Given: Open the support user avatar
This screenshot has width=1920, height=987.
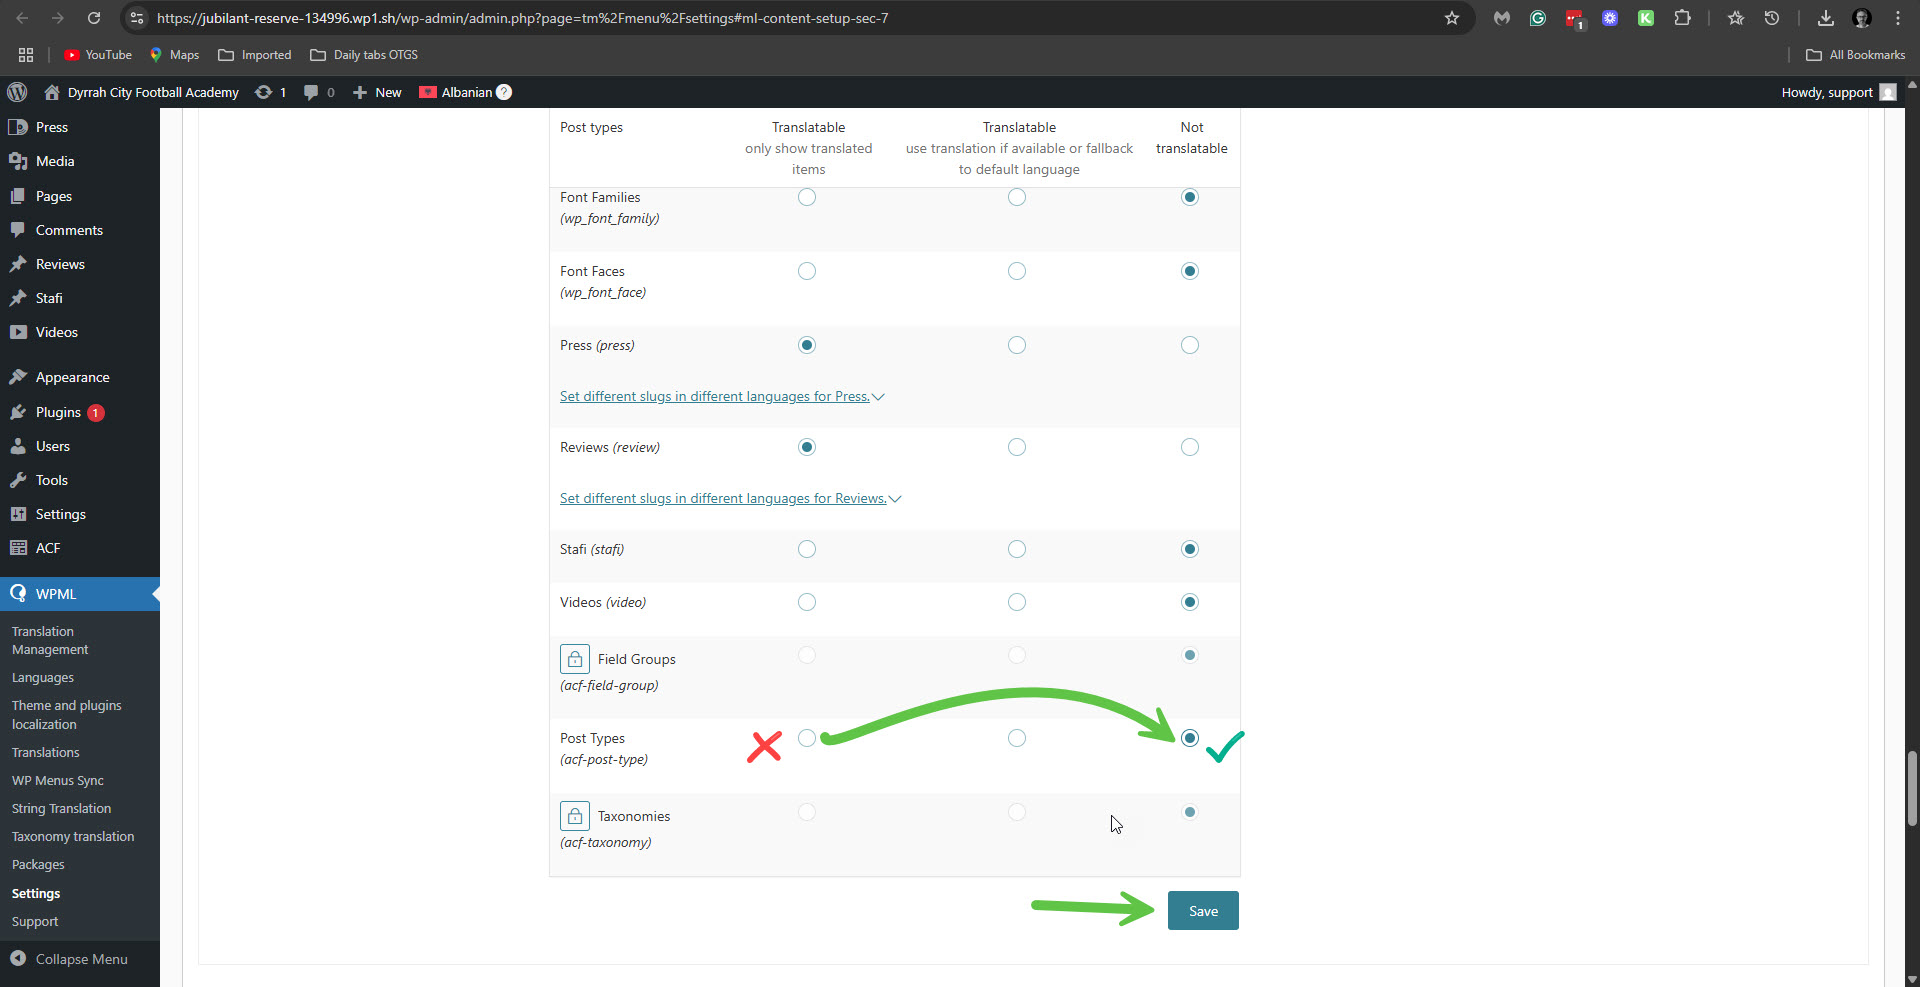Looking at the screenshot, I should tap(1888, 92).
